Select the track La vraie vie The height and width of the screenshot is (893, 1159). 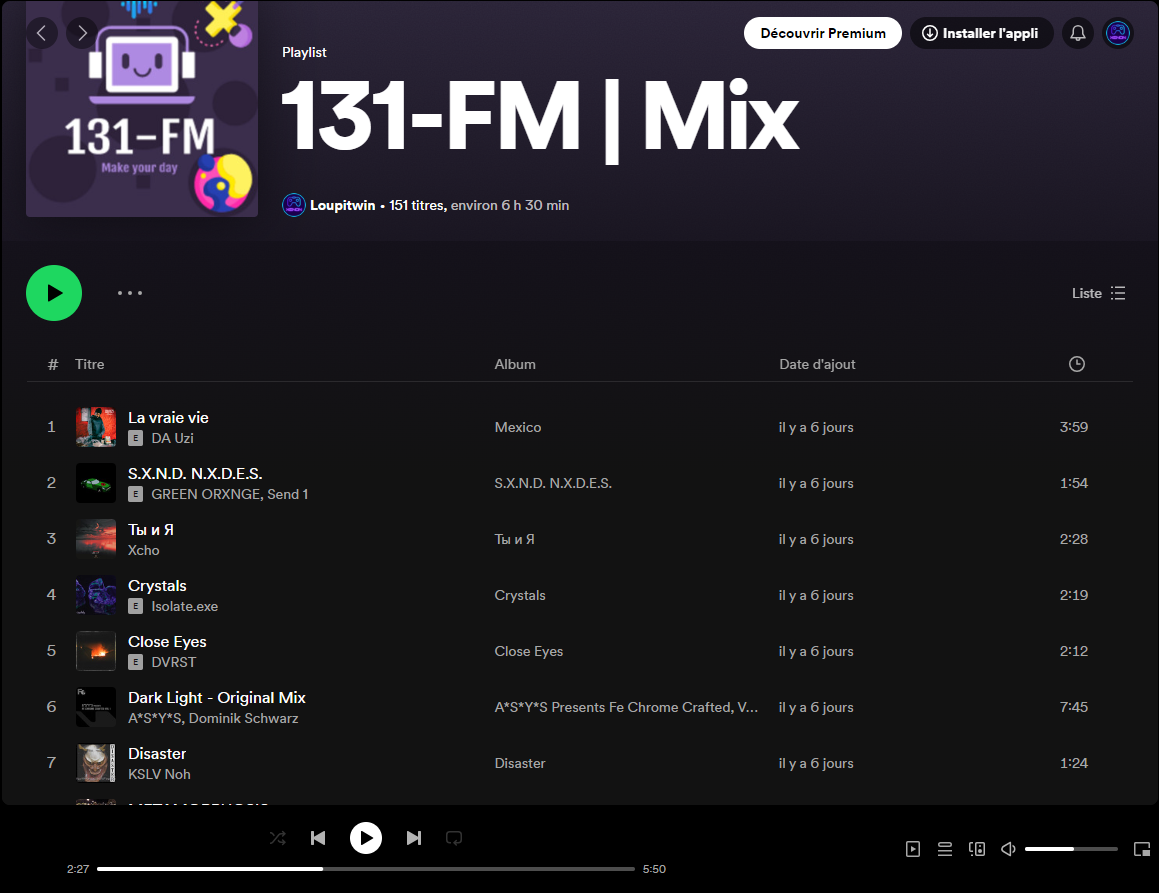168,418
